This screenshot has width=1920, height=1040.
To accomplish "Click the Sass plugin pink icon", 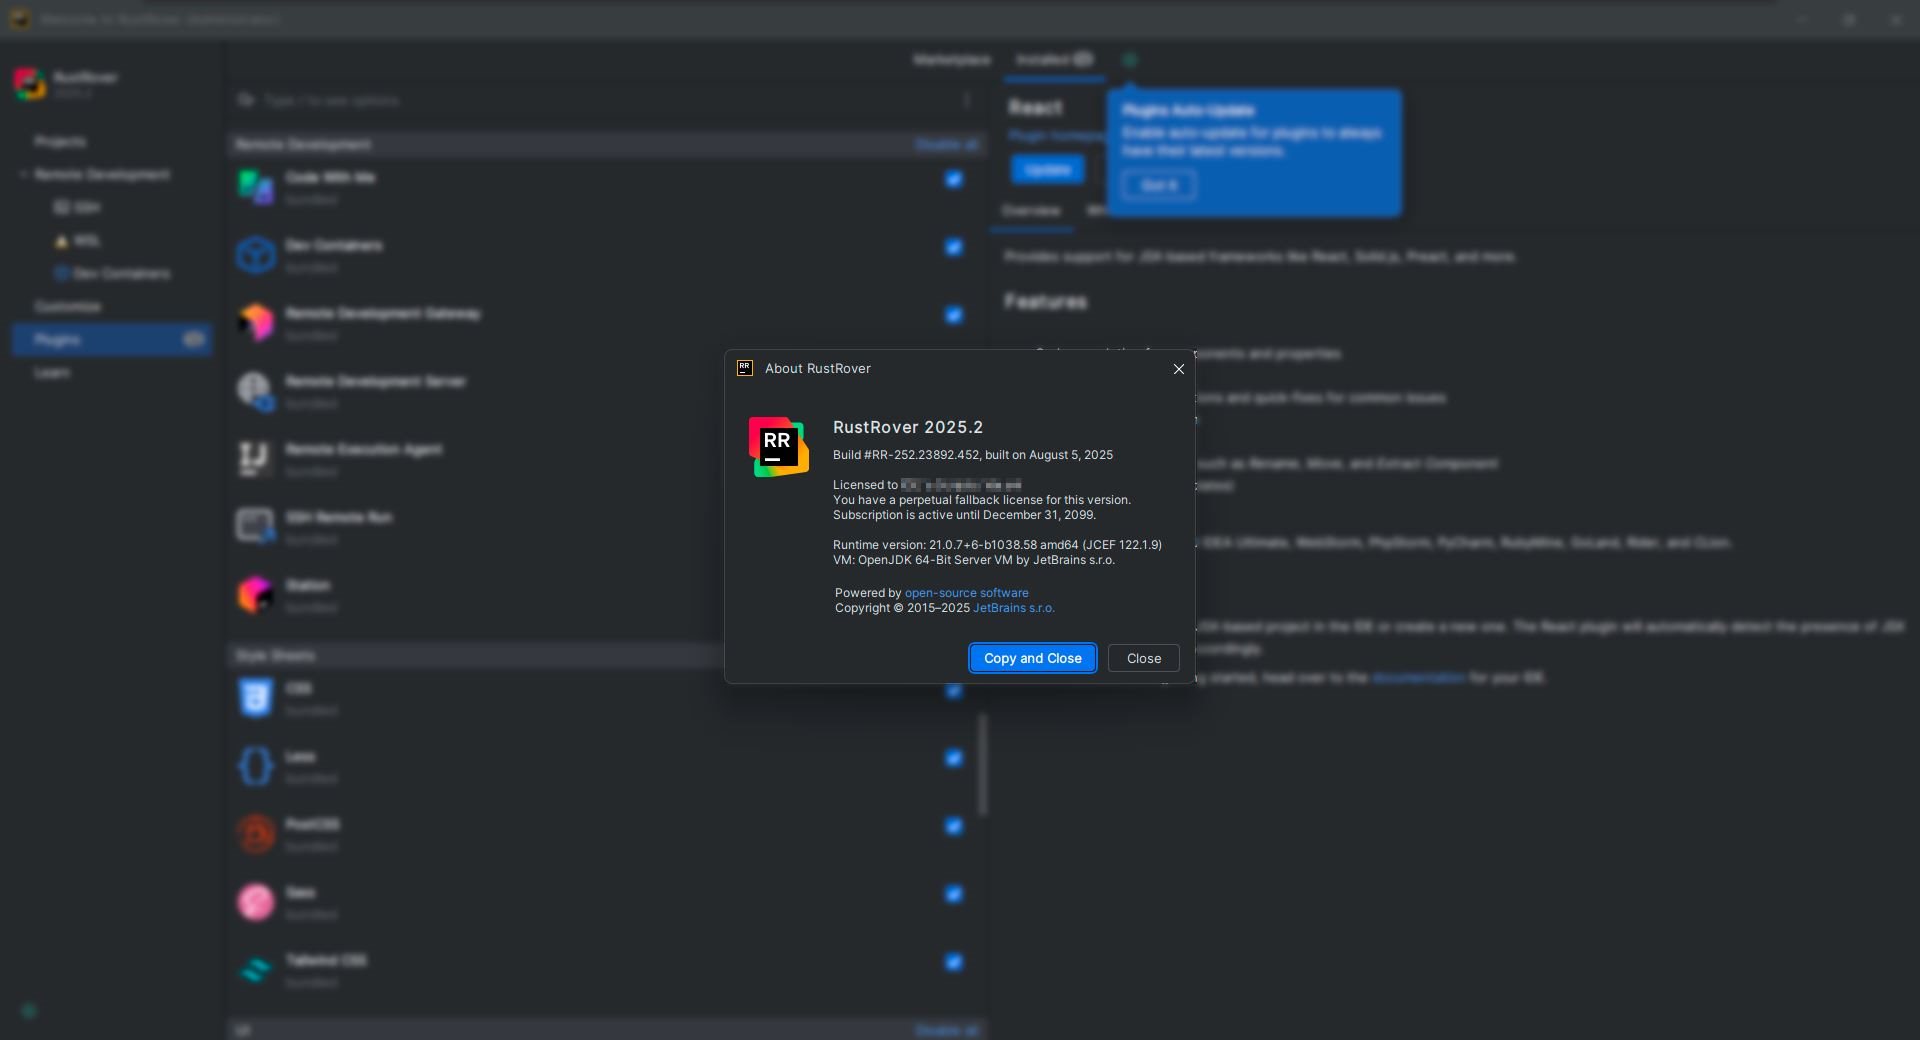I will pos(255,902).
